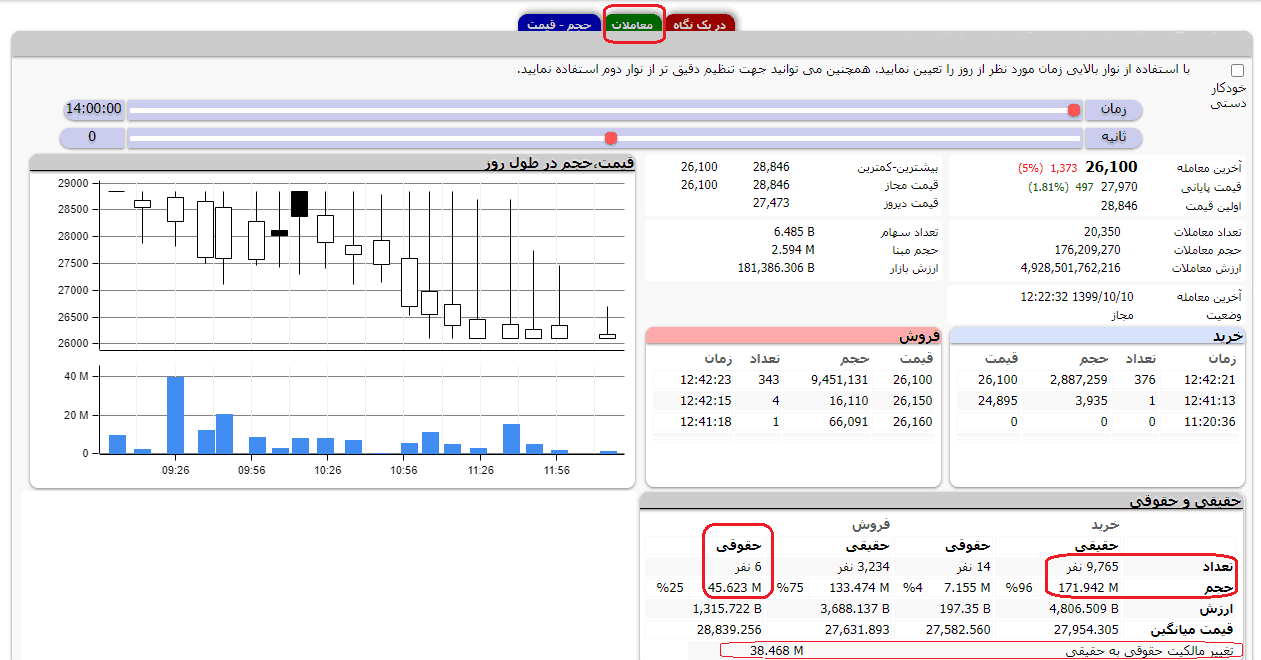Select the buy order priced 24,895
This screenshot has height=660, width=1261.
point(1098,401)
